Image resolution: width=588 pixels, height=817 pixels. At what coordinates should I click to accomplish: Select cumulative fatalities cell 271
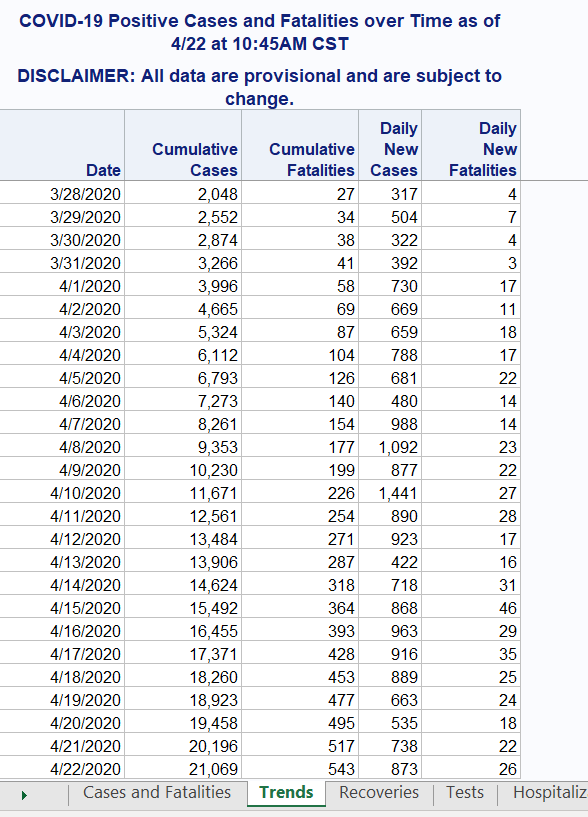(x=300, y=538)
